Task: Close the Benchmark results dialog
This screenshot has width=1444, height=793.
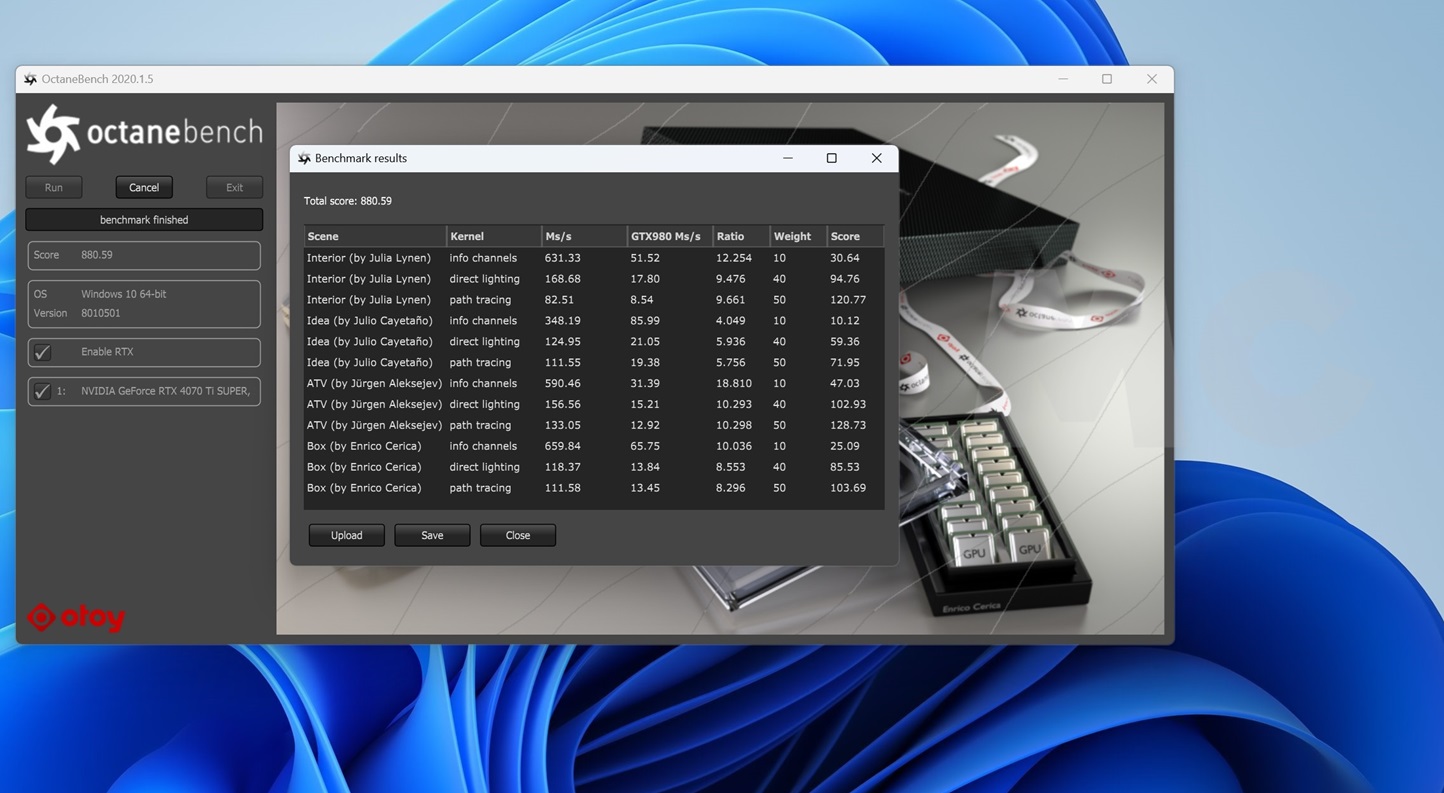Action: pos(517,534)
